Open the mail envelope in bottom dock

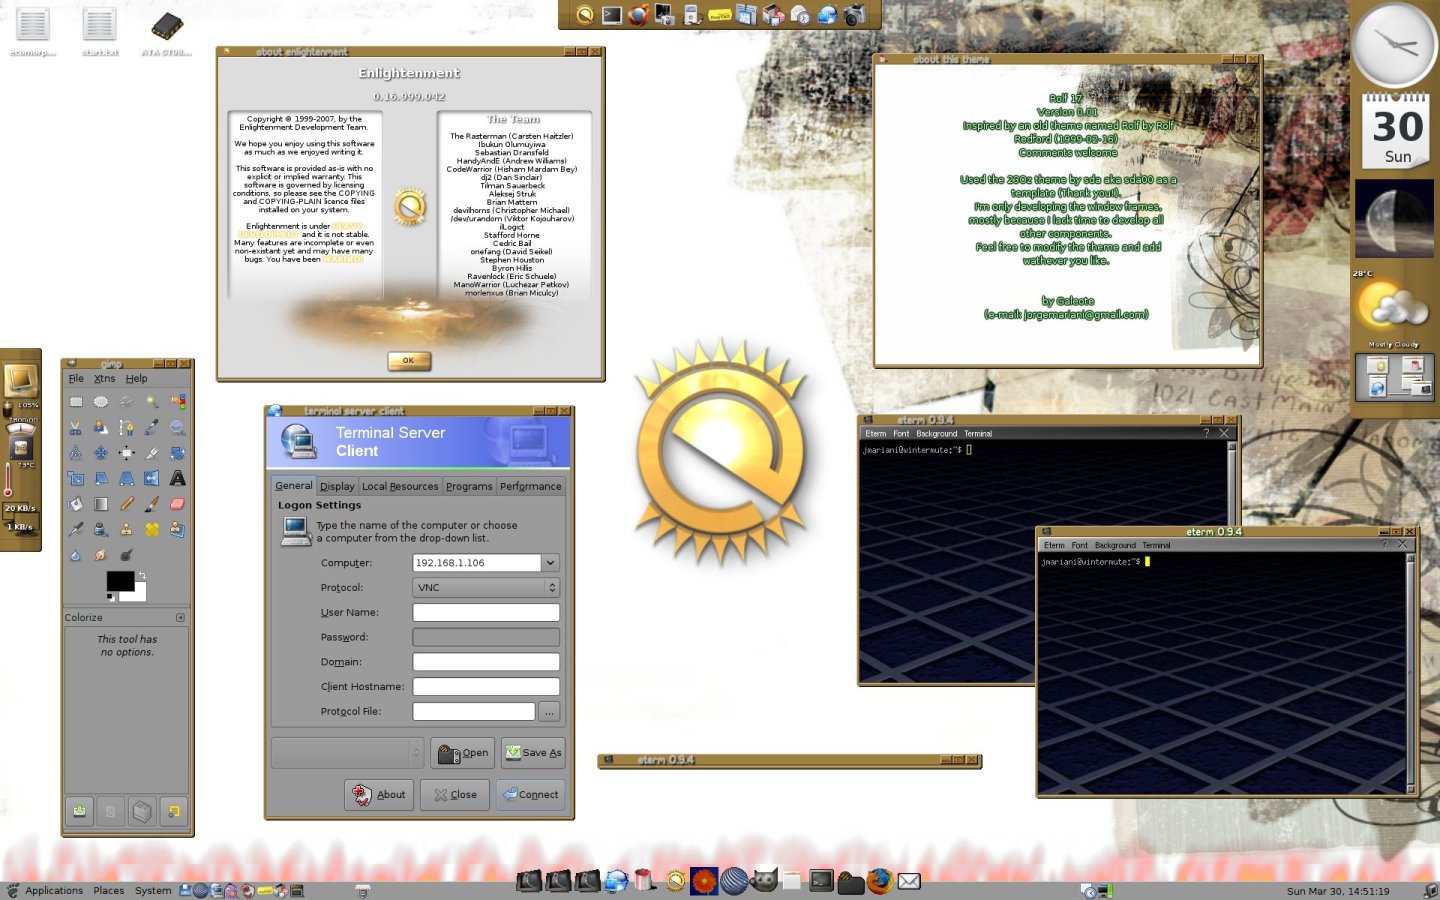pos(909,881)
